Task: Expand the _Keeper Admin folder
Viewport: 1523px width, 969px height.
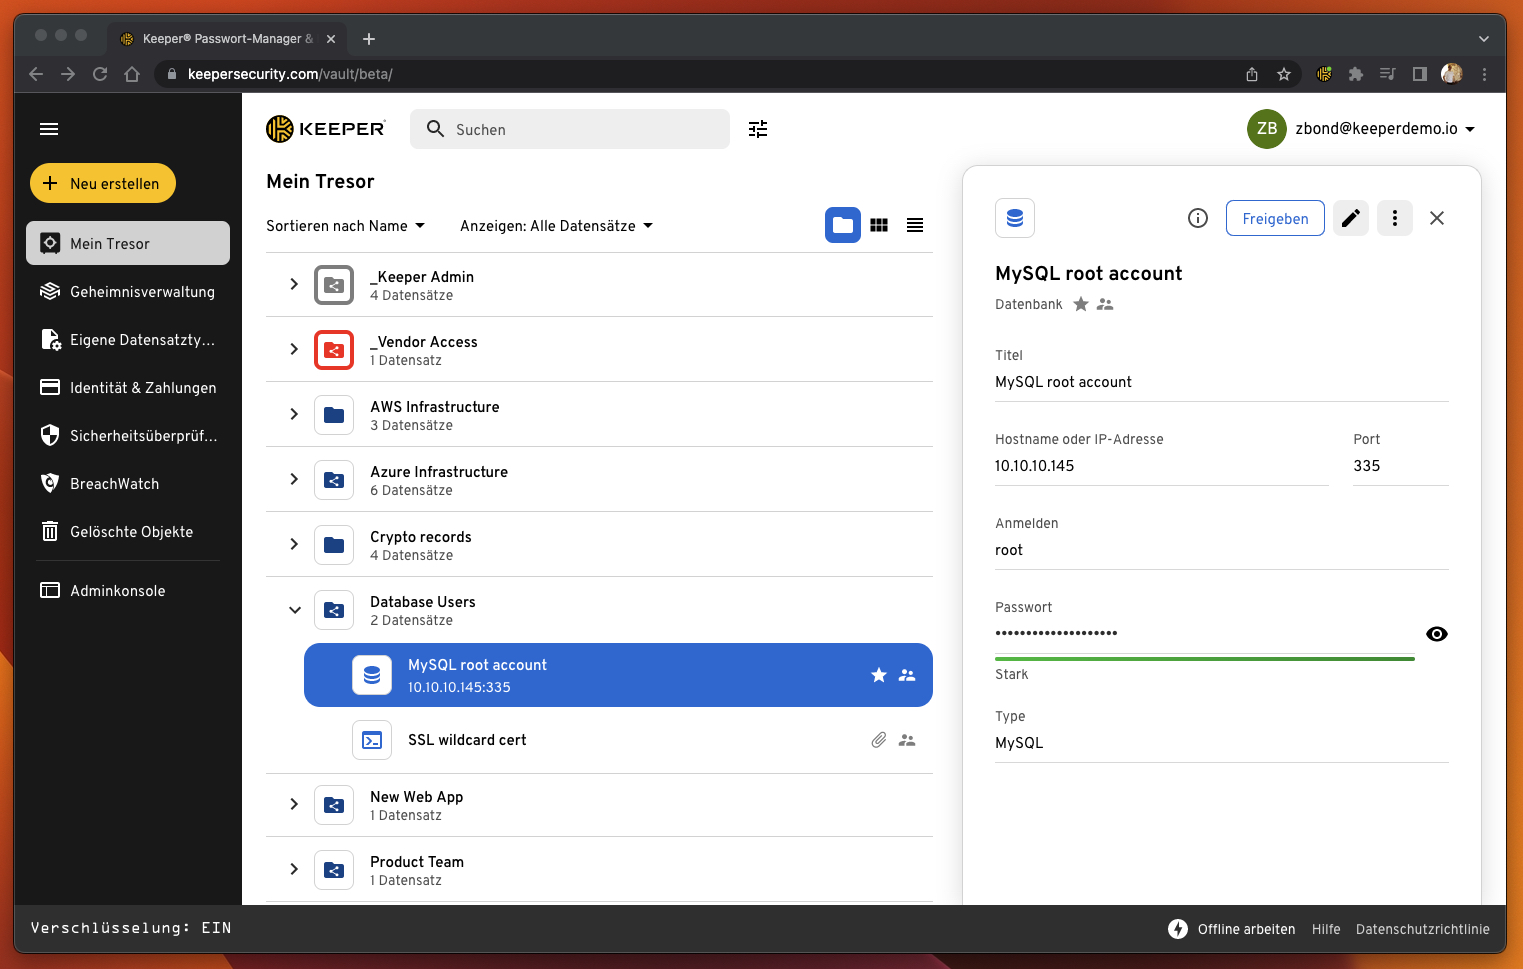Action: click(294, 284)
